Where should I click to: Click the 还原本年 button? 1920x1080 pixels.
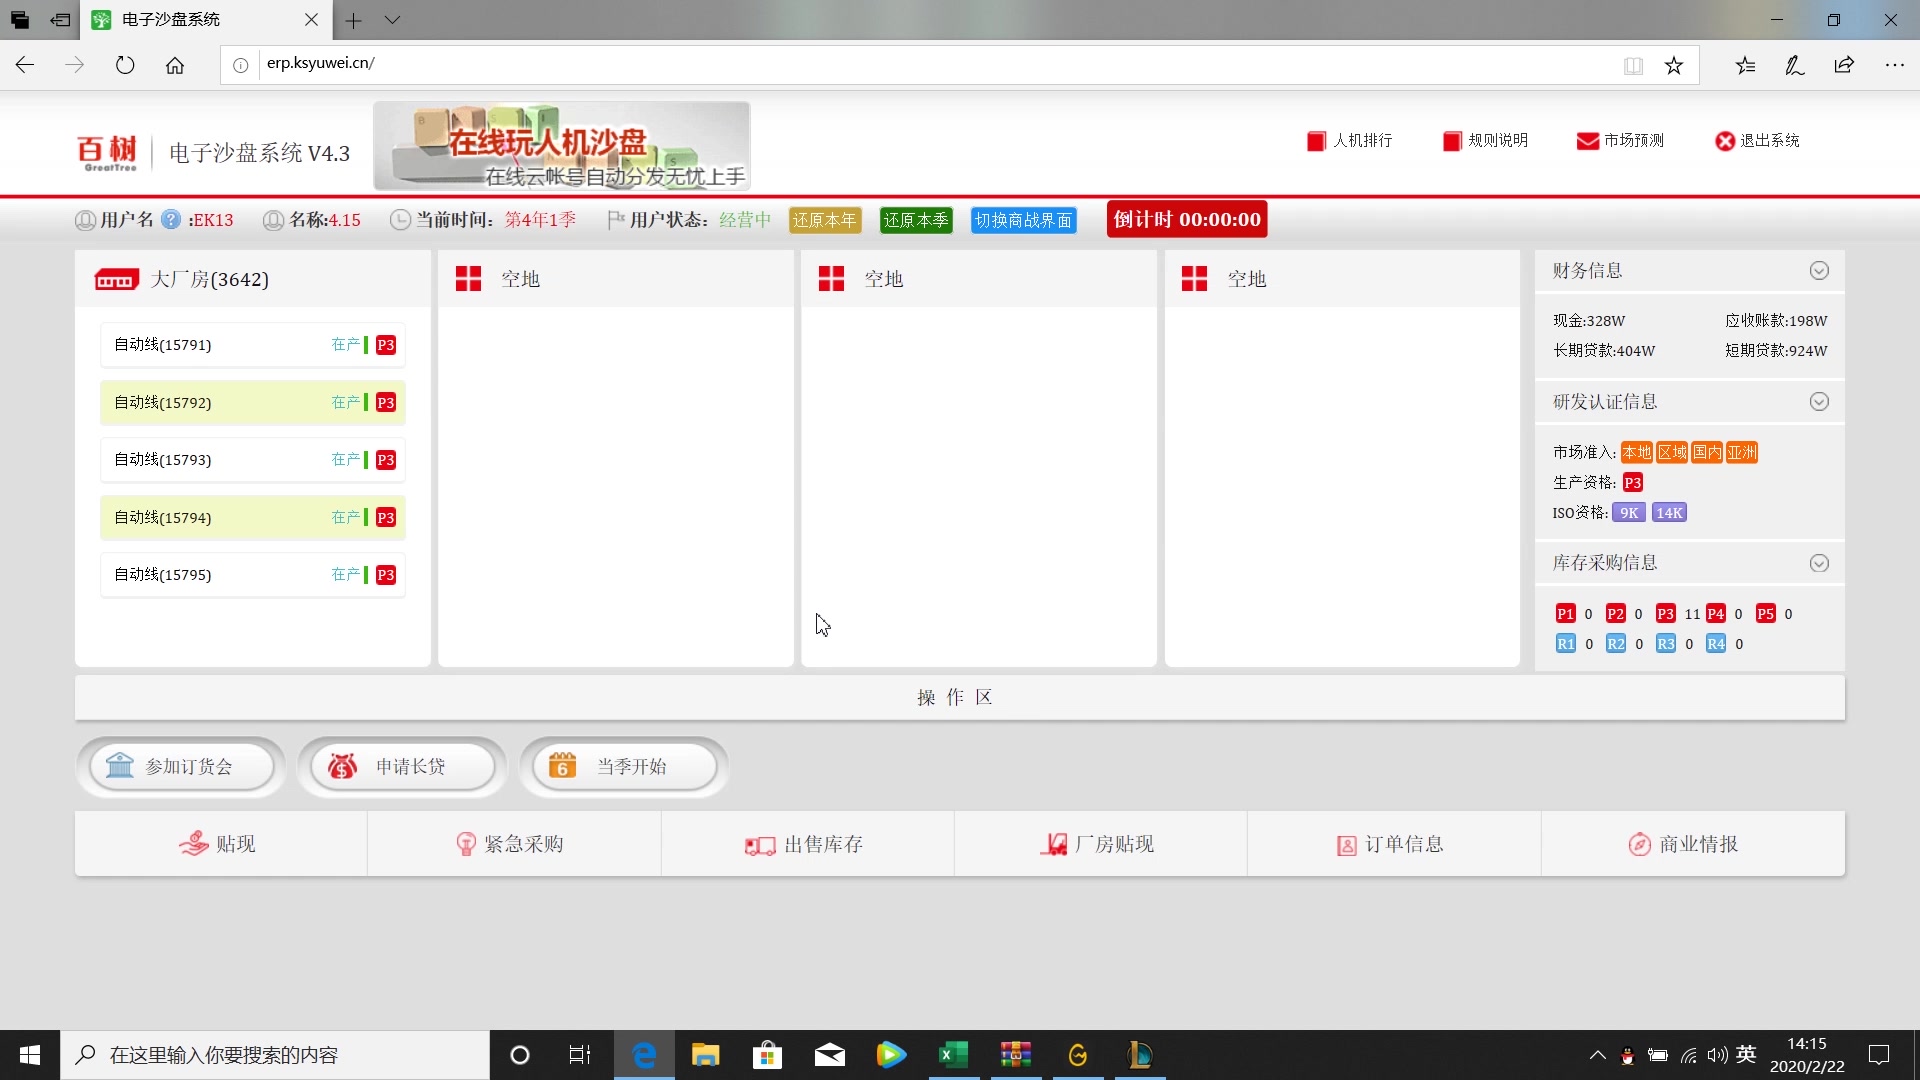click(x=825, y=220)
